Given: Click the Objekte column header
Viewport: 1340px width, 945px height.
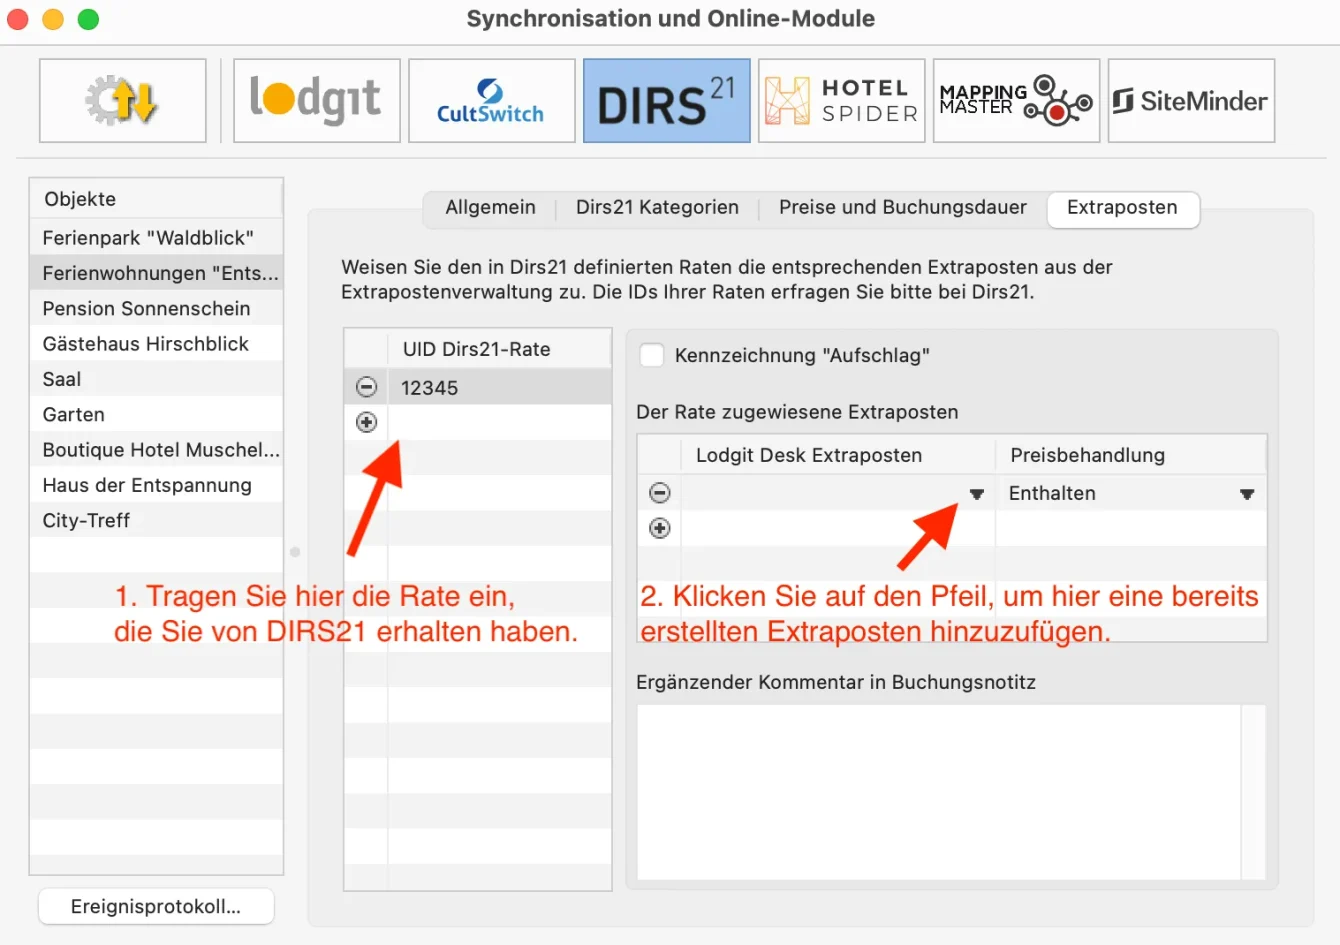Looking at the screenshot, I should [x=156, y=199].
